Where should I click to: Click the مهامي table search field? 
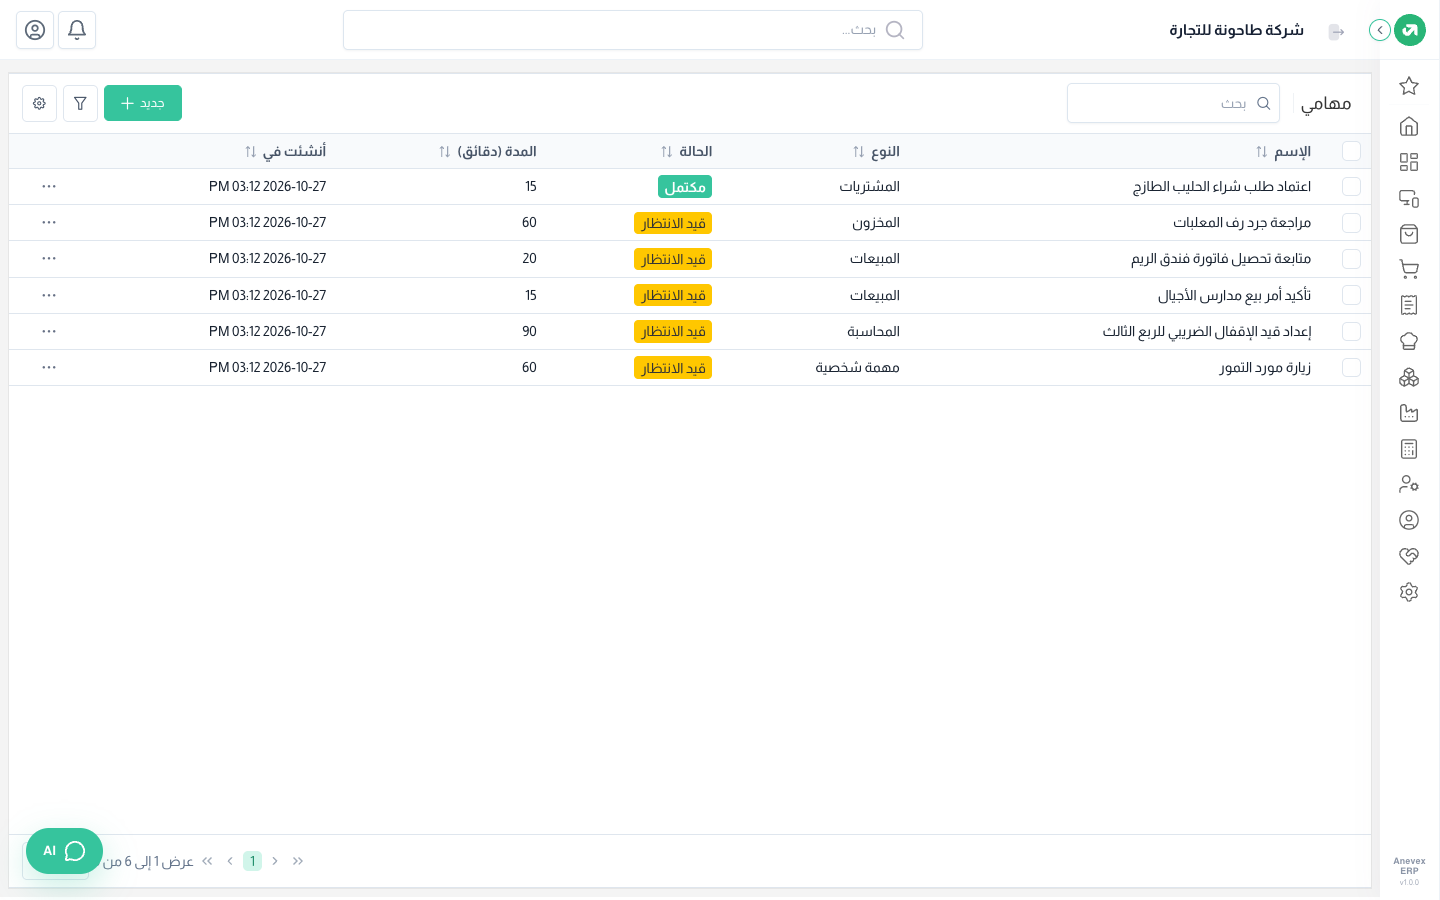(1173, 103)
